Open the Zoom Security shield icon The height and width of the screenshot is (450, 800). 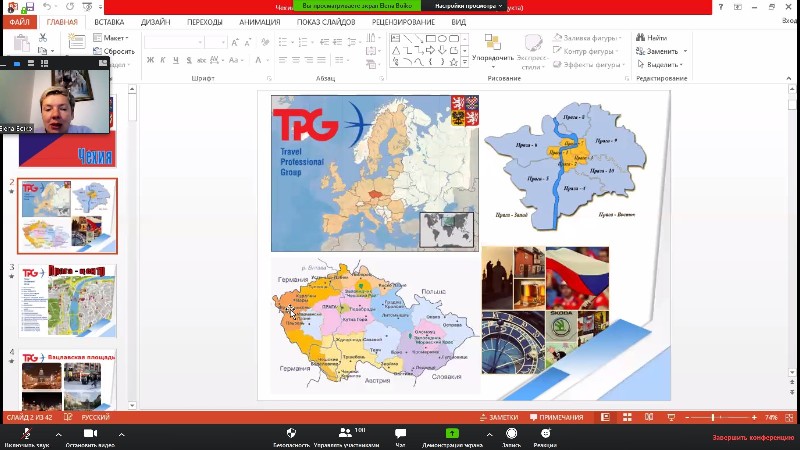pyautogui.click(x=291, y=433)
